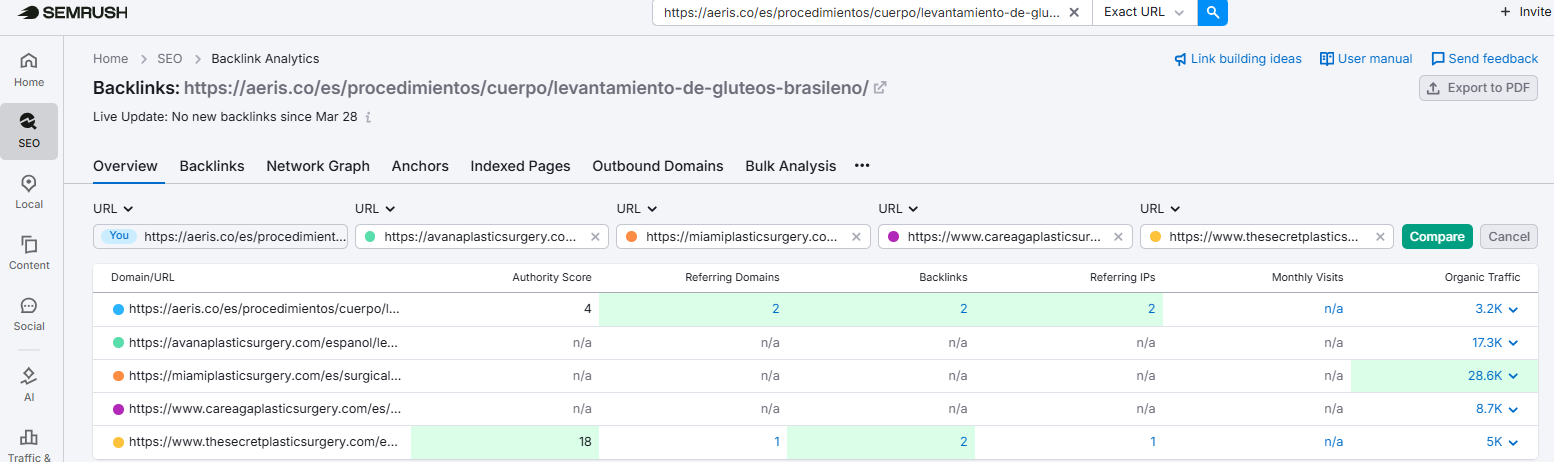This screenshot has width=1554, height=462.
Task: Open the external link icon beside the backlinks URL
Action: tap(880, 88)
